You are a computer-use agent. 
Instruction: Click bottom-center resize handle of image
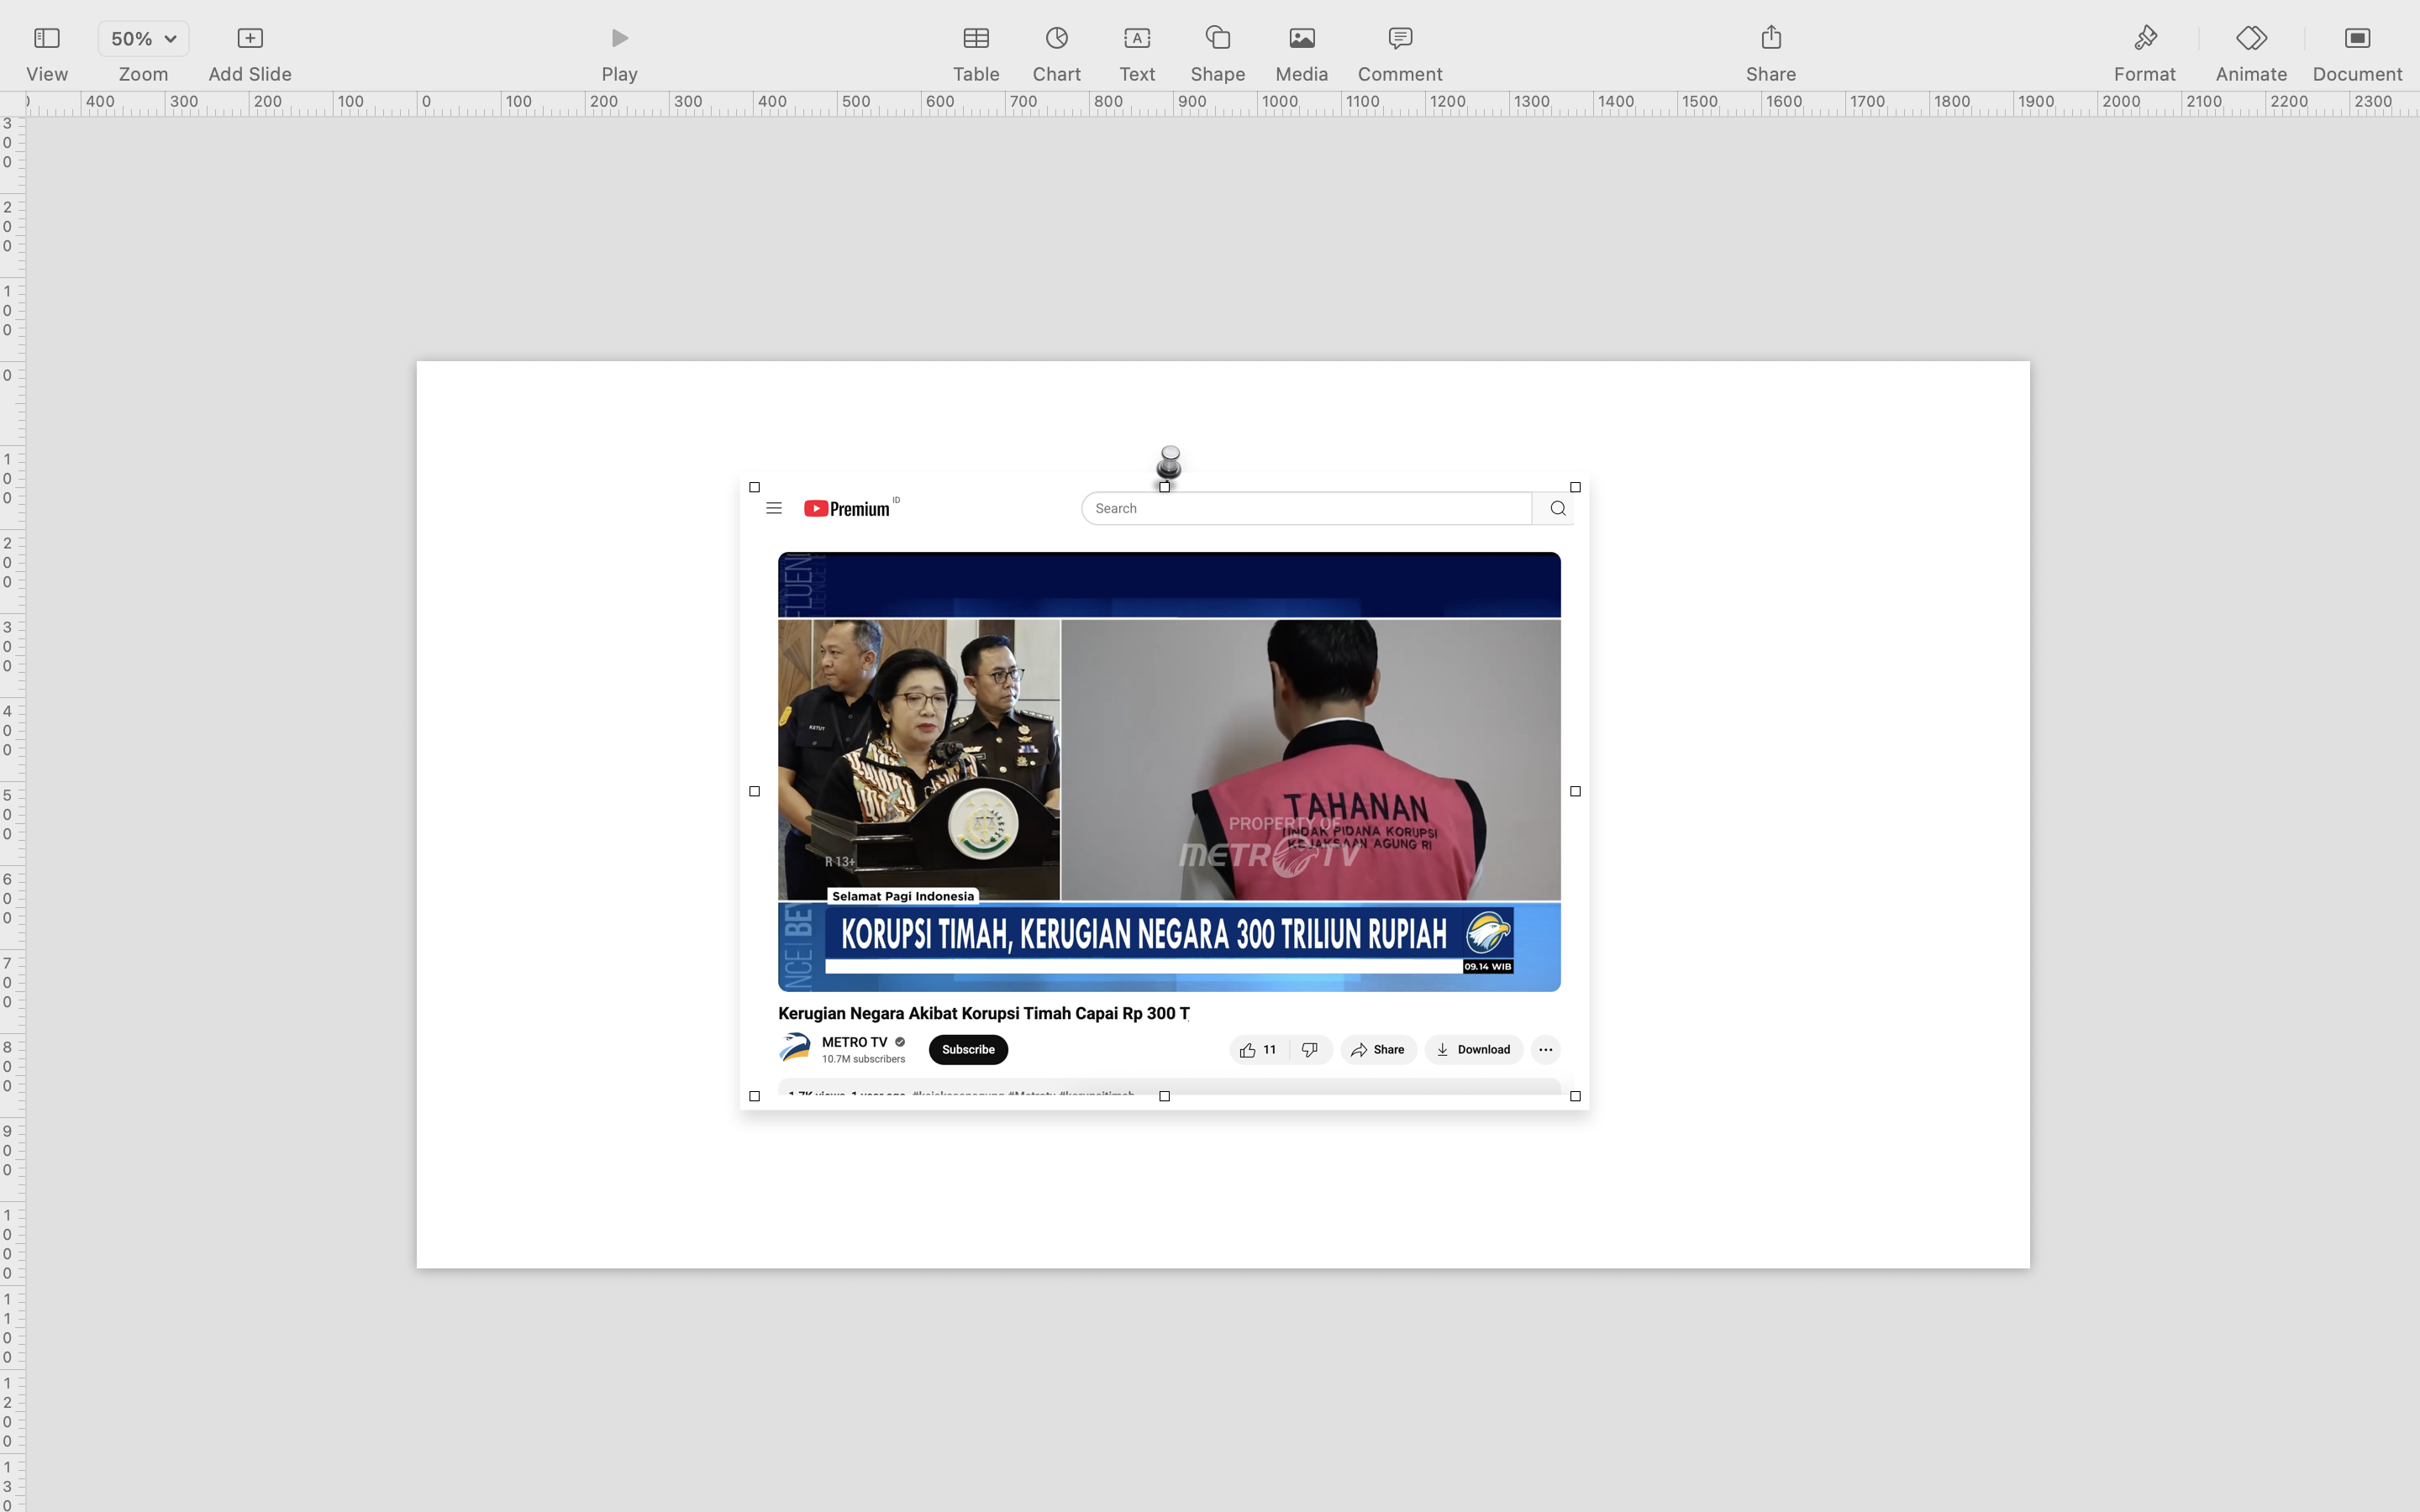coord(1164,1097)
